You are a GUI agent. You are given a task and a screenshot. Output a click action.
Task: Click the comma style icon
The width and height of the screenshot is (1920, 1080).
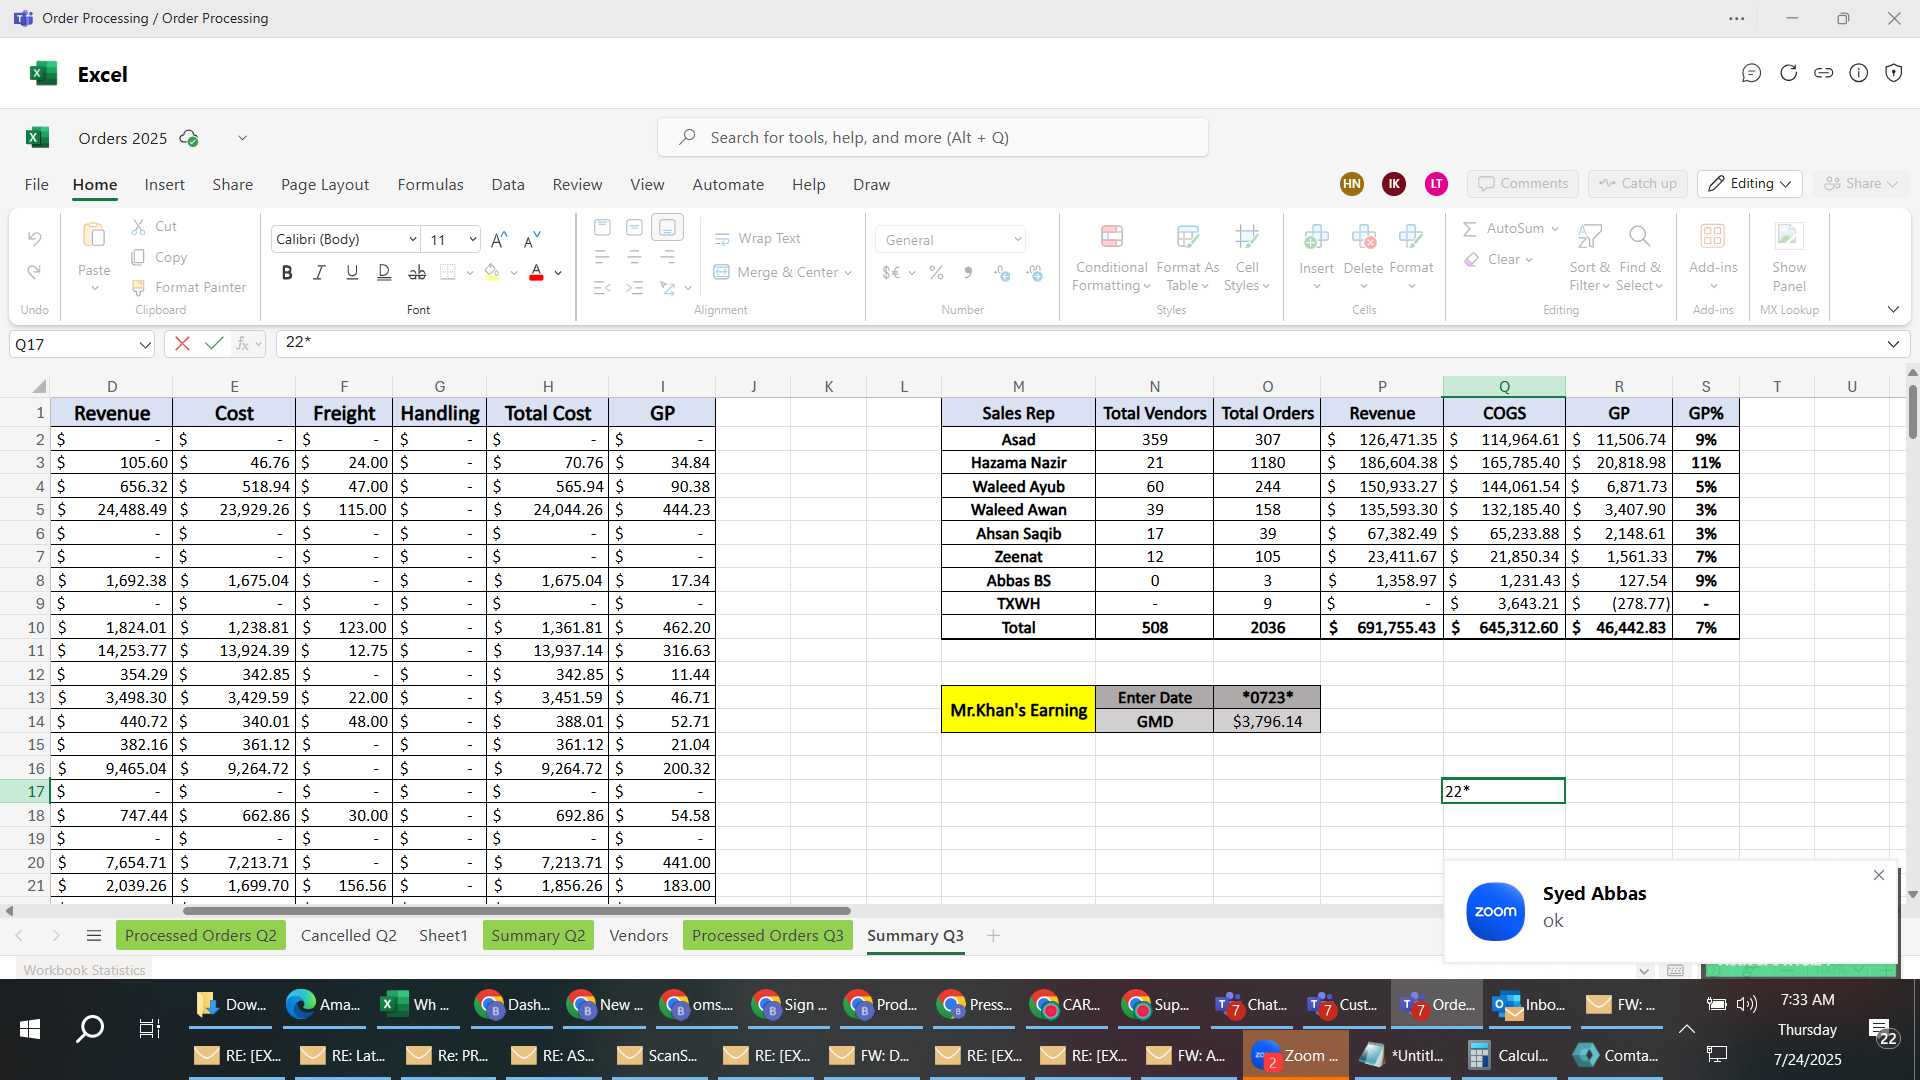pyautogui.click(x=968, y=272)
